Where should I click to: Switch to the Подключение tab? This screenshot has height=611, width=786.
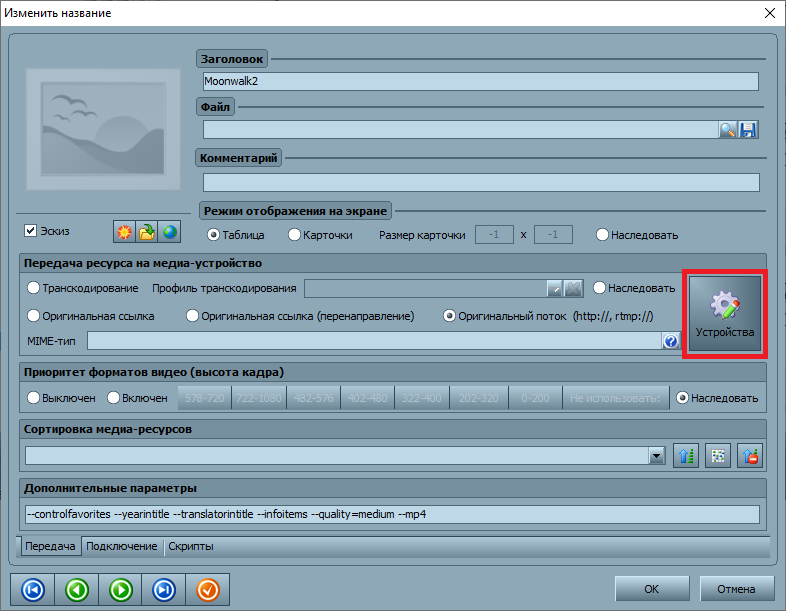pos(121,547)
